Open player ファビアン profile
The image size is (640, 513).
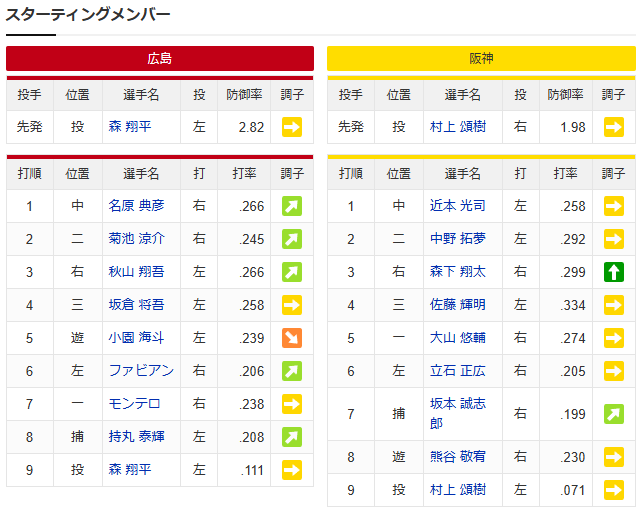[141, 371]
